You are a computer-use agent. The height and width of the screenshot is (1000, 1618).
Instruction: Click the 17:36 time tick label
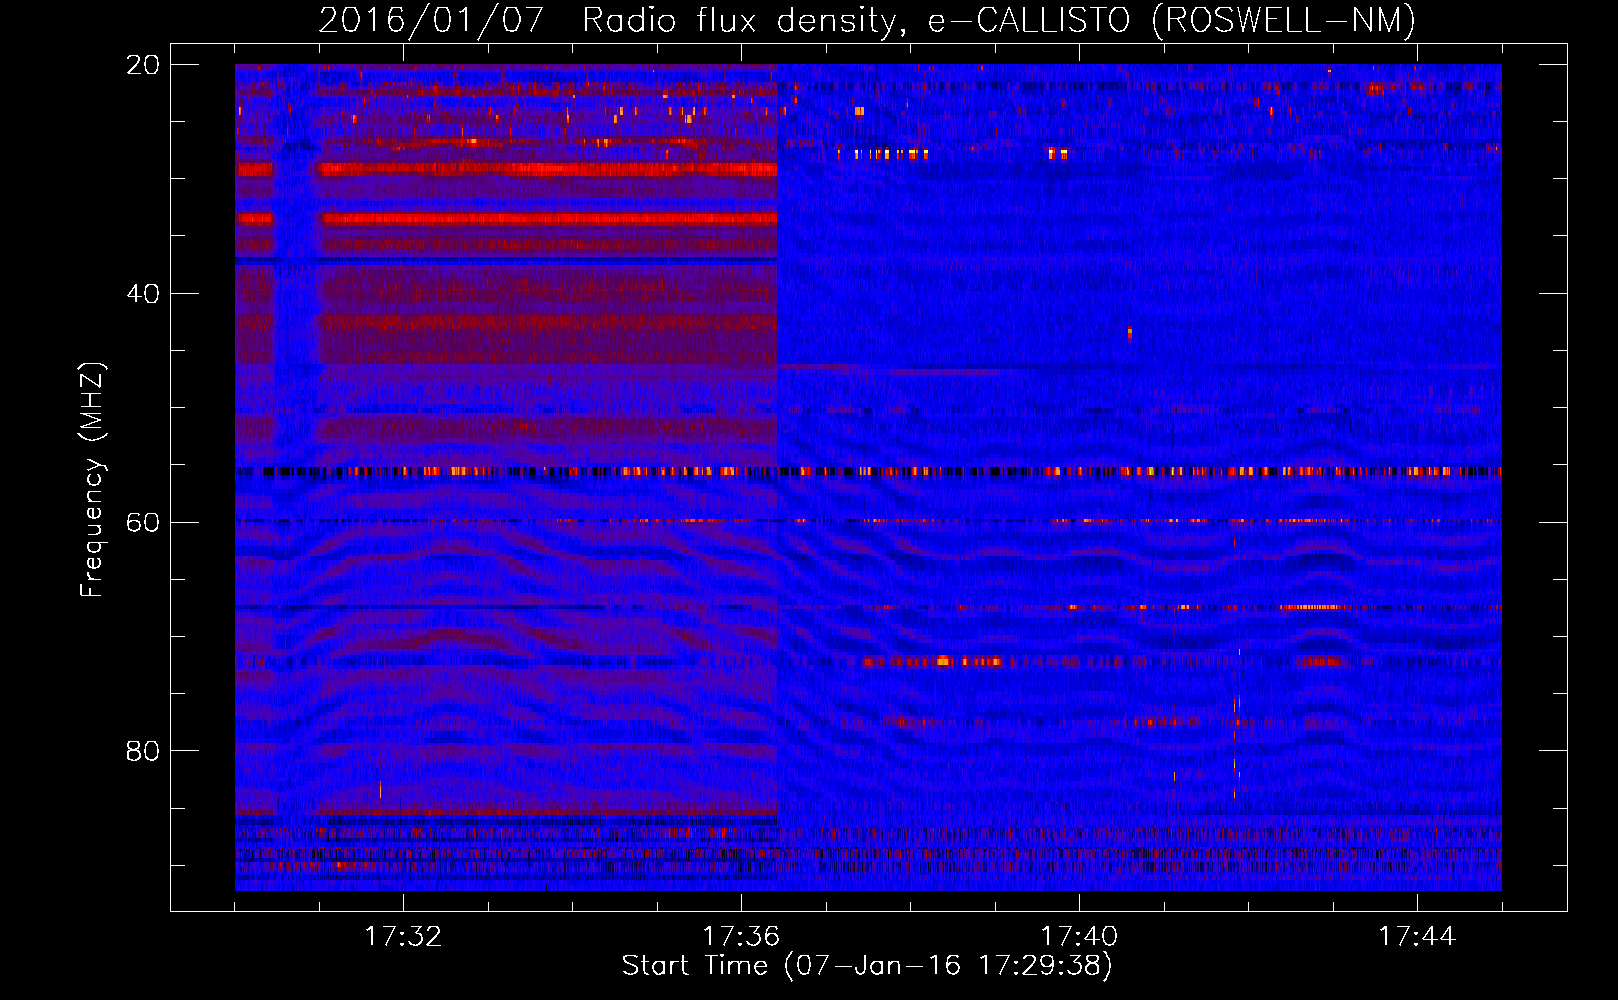[x=741, y=936]
